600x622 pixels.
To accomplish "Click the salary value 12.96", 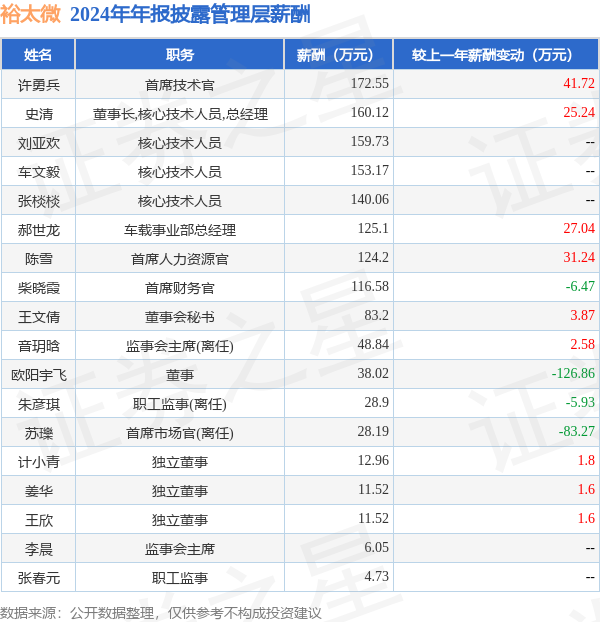I will (x=373, y=460).
